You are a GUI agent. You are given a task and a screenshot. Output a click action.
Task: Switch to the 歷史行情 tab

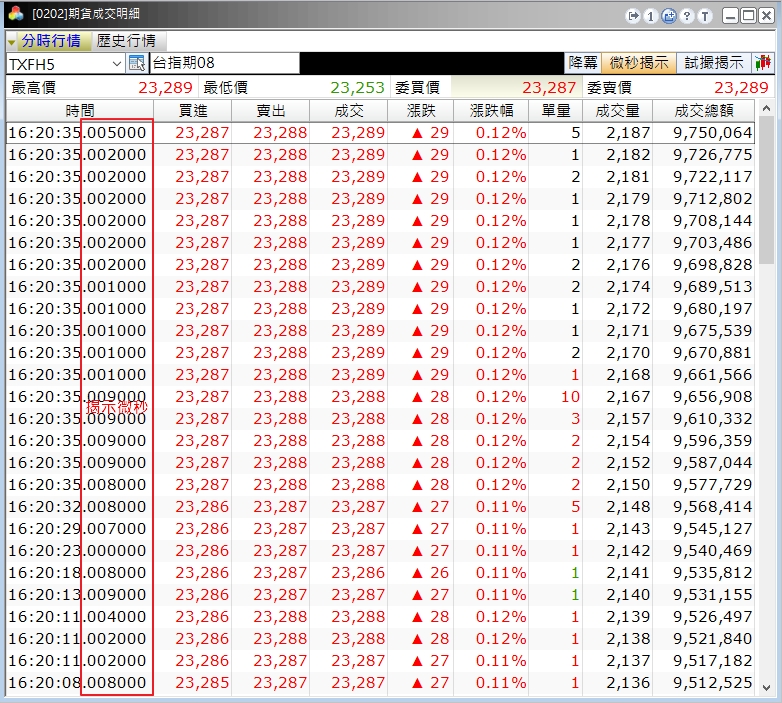126,41
